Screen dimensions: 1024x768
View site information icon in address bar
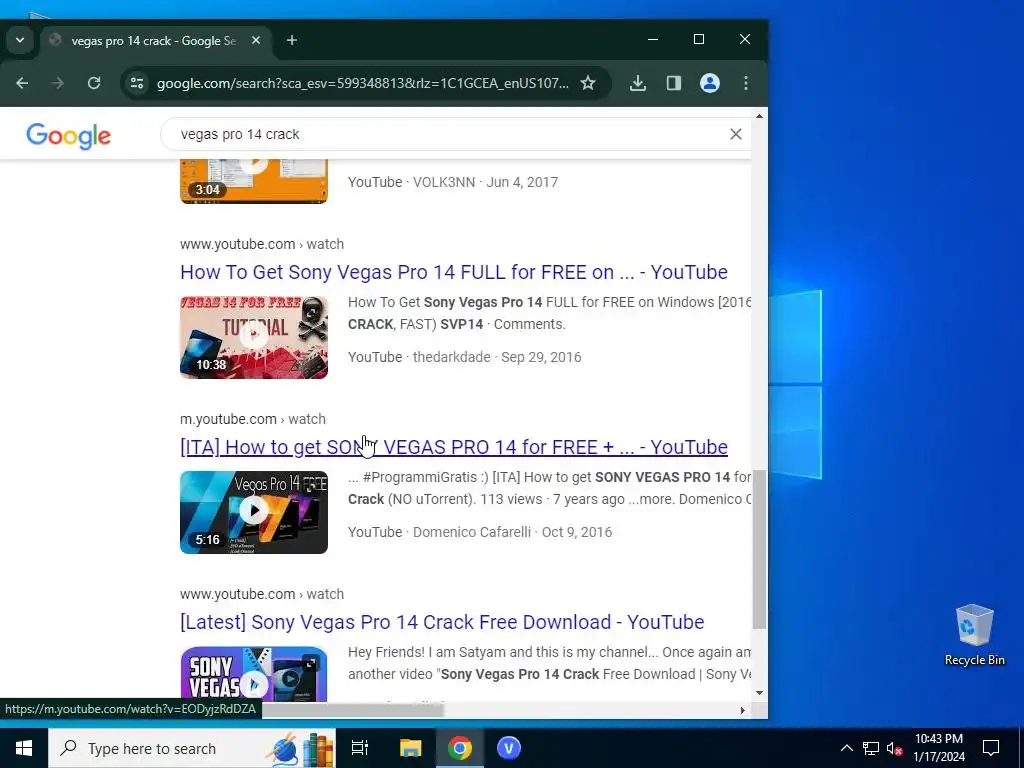pos(136,83)
